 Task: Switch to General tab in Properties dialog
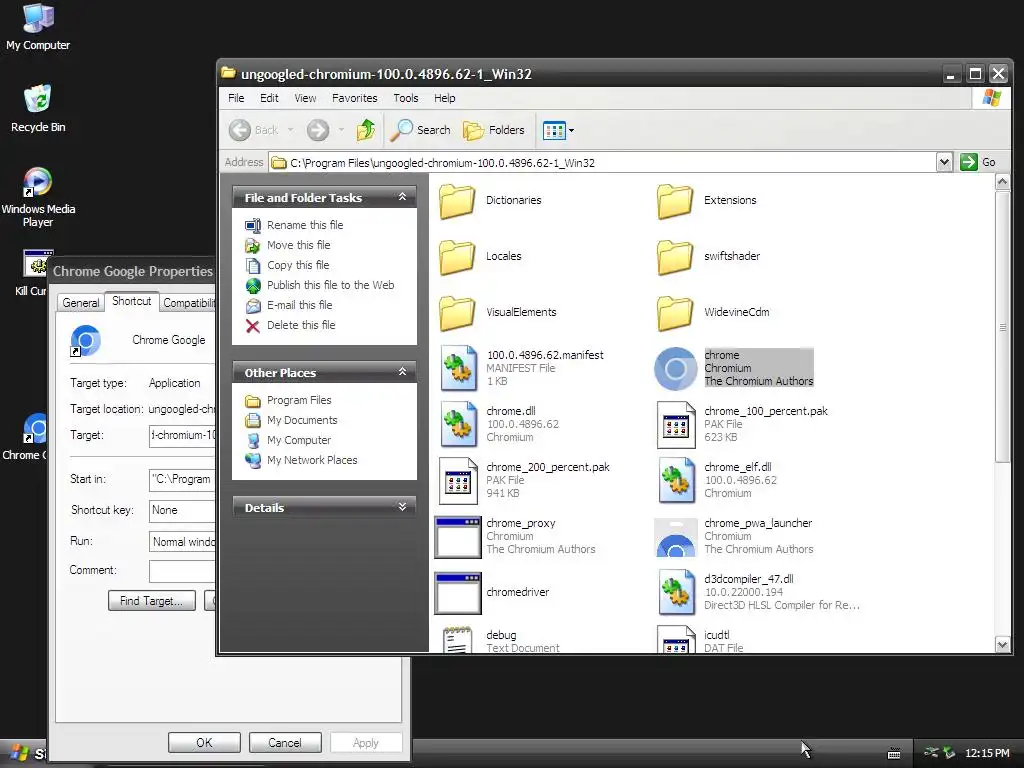coord(81,303)
